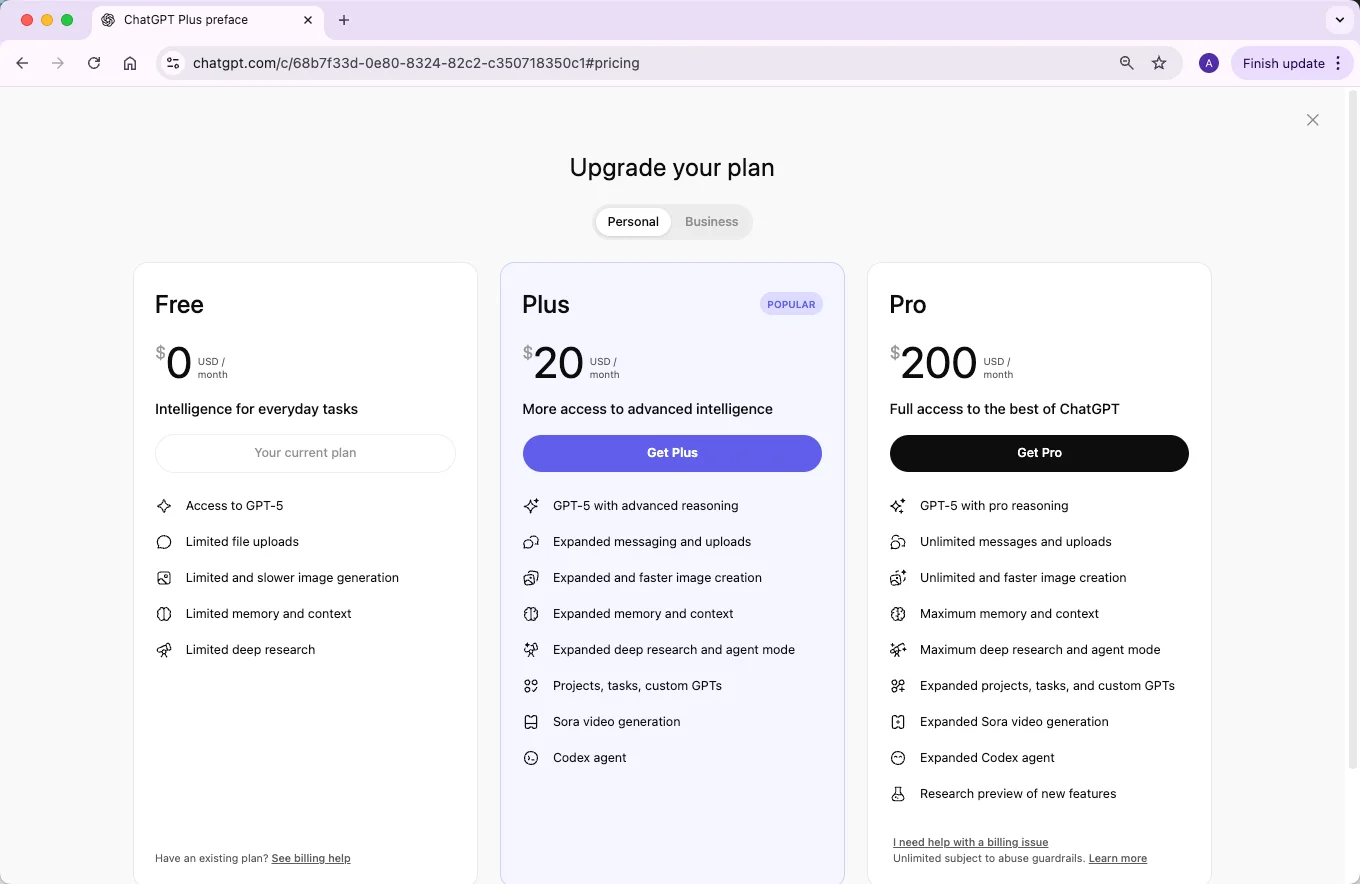Click the page vertical scrollbar
This screenshot has width=1360, height=884.
tap(1353, 430)
